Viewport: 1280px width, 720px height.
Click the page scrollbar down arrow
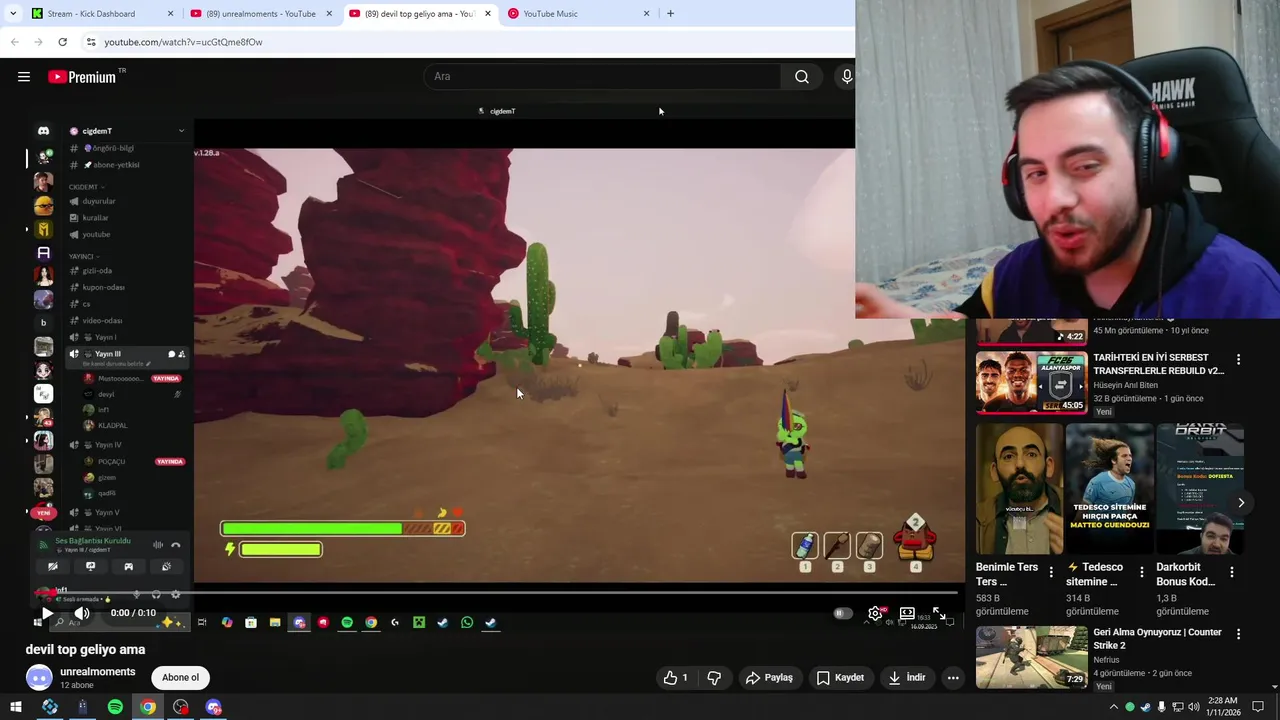tap(1273, 687)
